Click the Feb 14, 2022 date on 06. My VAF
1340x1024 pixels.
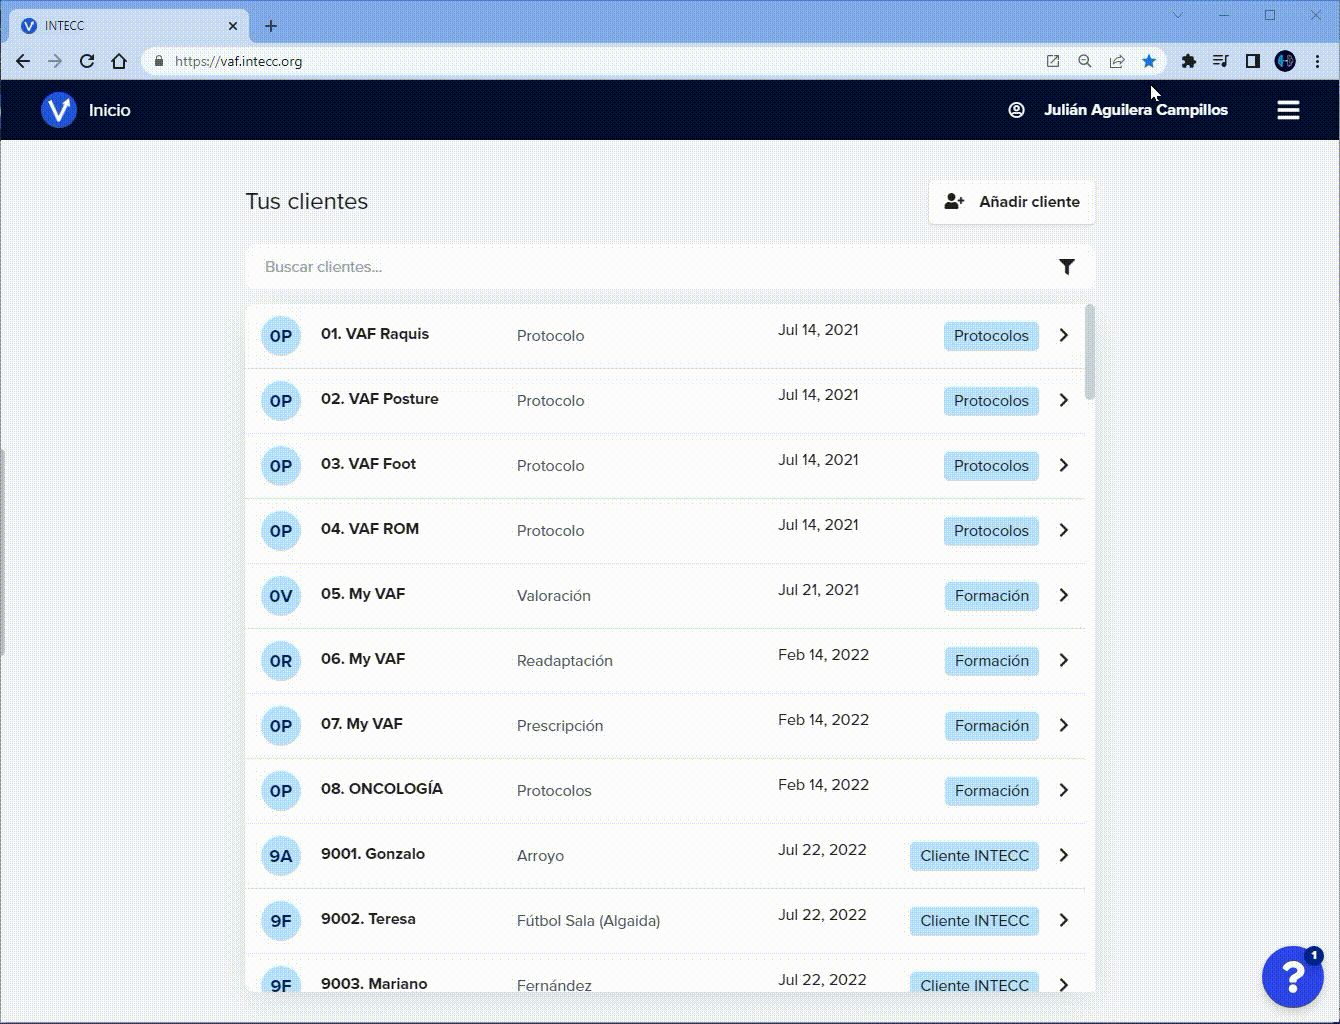[x=823, y=655]
